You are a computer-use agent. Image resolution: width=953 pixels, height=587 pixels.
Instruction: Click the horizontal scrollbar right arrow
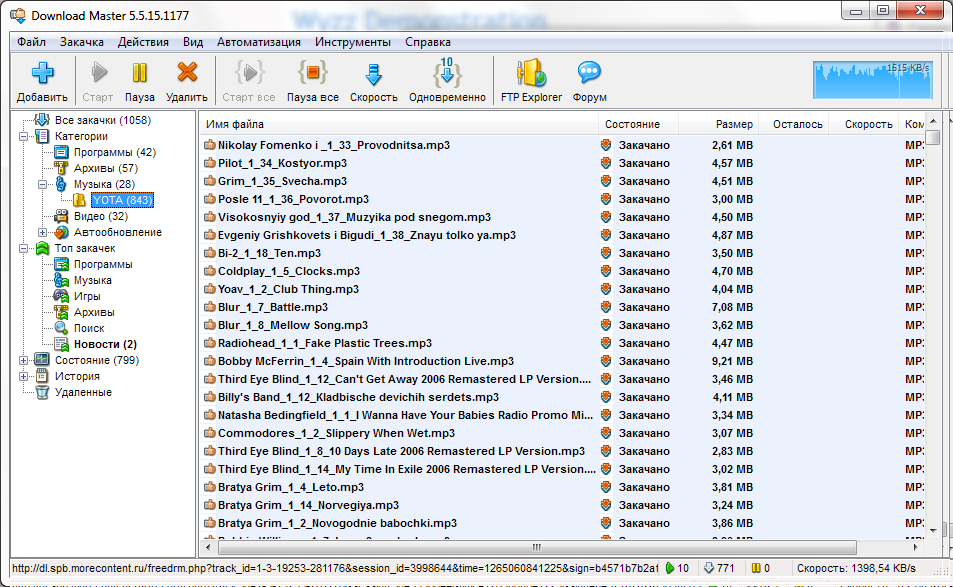coord(915,547)
